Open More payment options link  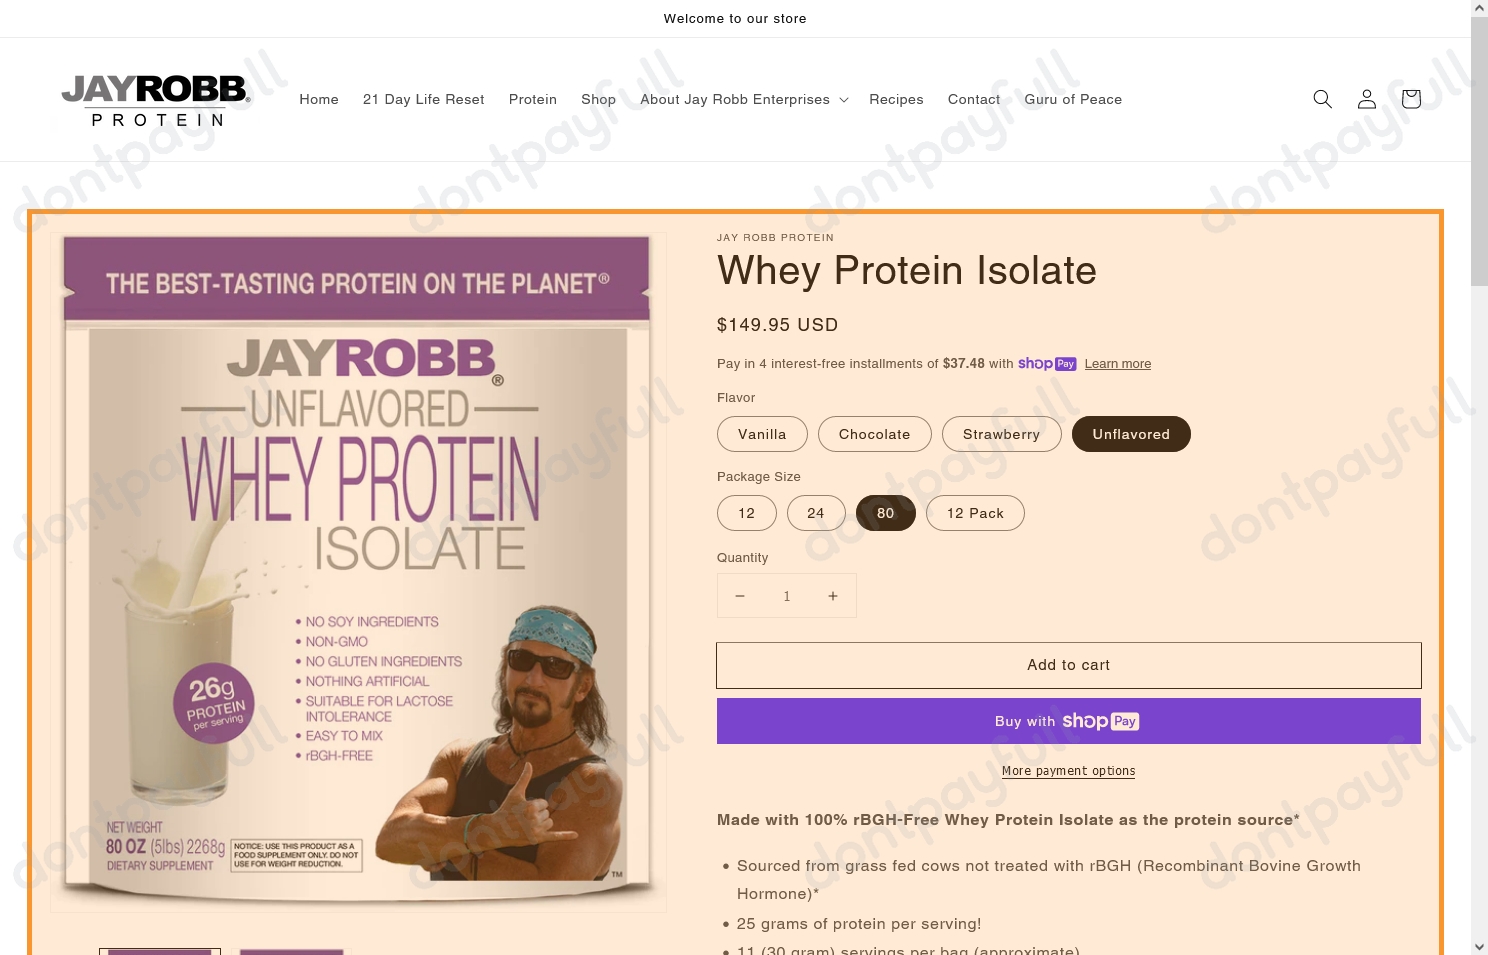1068,771
